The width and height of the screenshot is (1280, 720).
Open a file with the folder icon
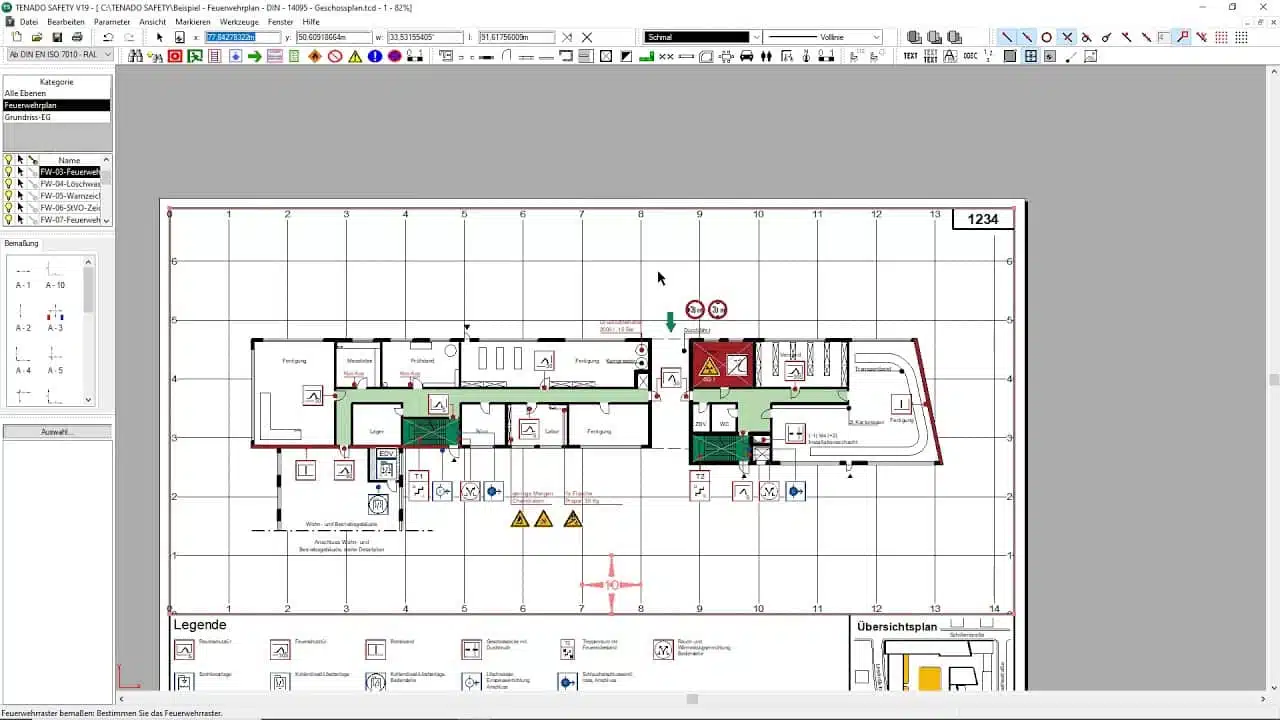click(37, 37)
